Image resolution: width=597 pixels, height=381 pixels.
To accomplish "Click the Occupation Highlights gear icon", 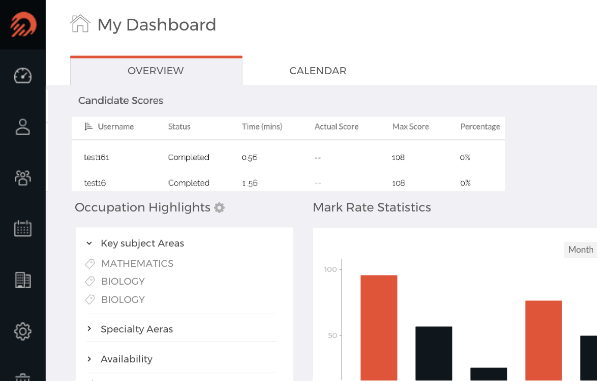I will click(219, 207).
